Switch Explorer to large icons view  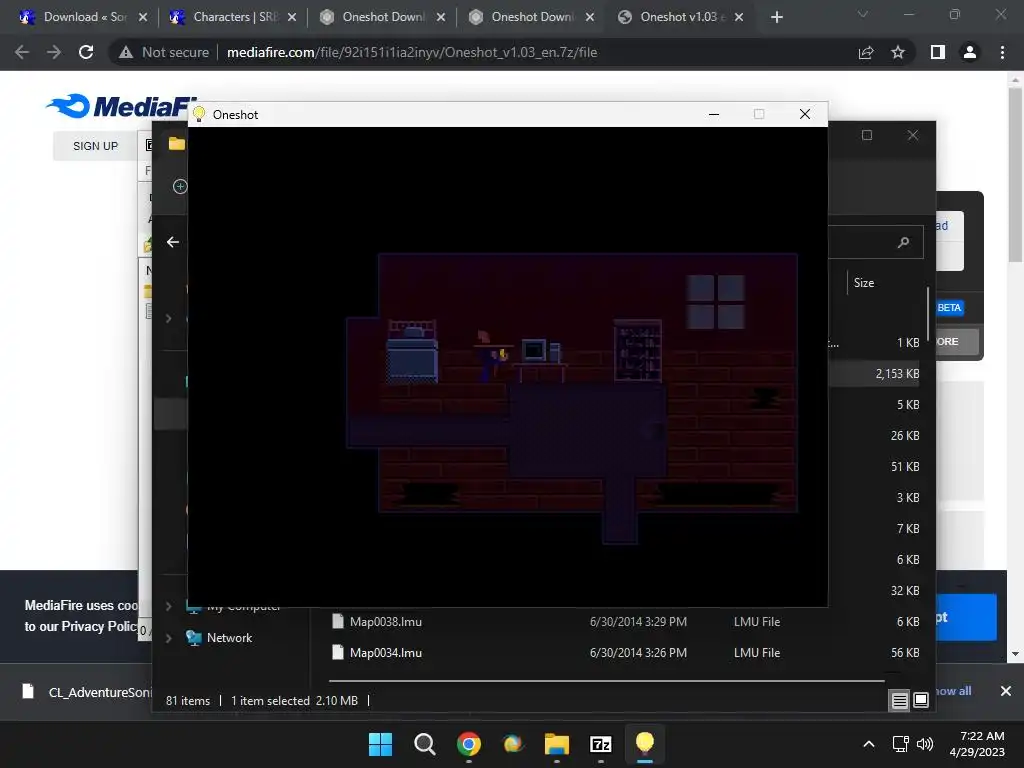921,700
